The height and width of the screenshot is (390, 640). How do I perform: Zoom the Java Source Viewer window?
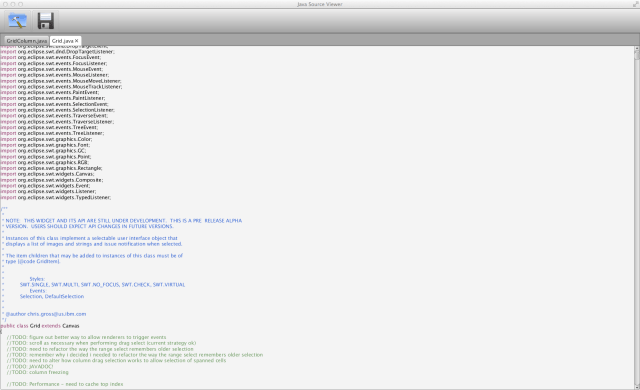(21, 4)
